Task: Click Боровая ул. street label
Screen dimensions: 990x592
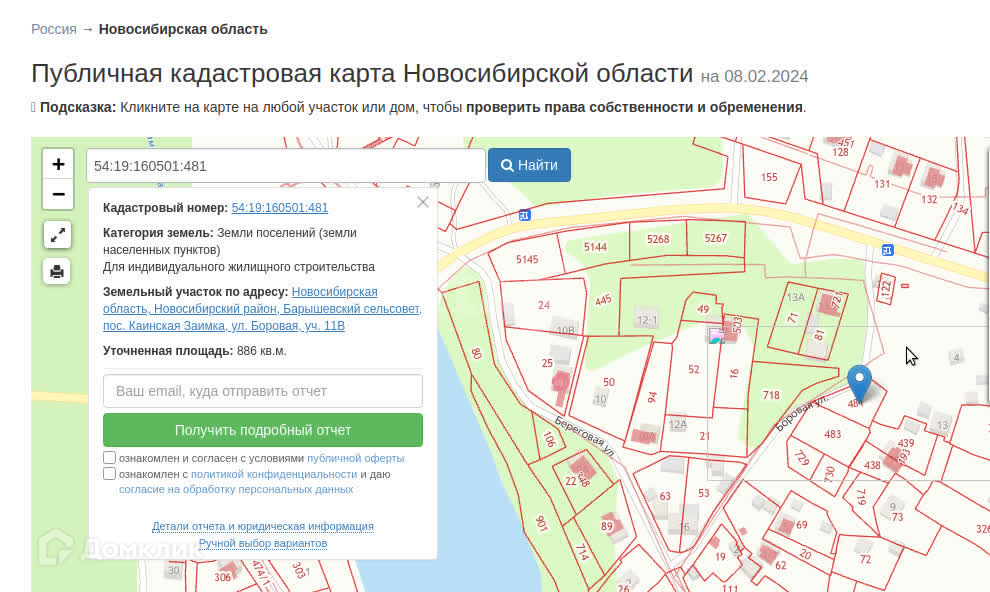Action: [801, 413]
